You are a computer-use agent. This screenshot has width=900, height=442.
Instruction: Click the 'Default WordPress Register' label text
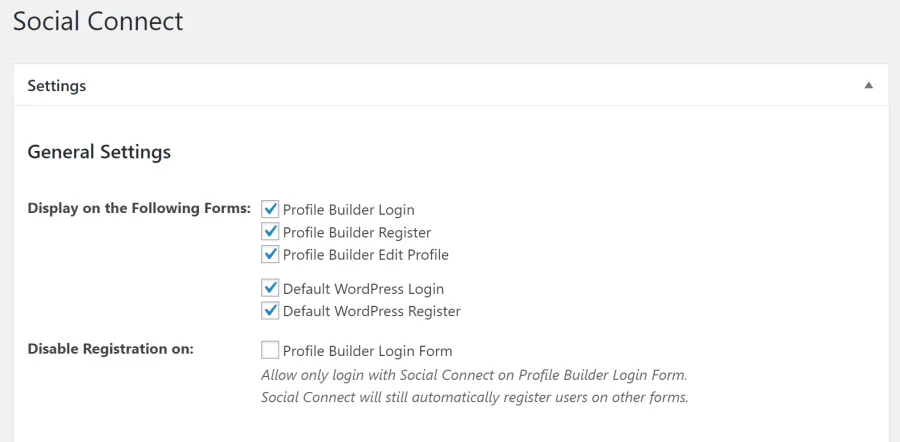point(372,311)
